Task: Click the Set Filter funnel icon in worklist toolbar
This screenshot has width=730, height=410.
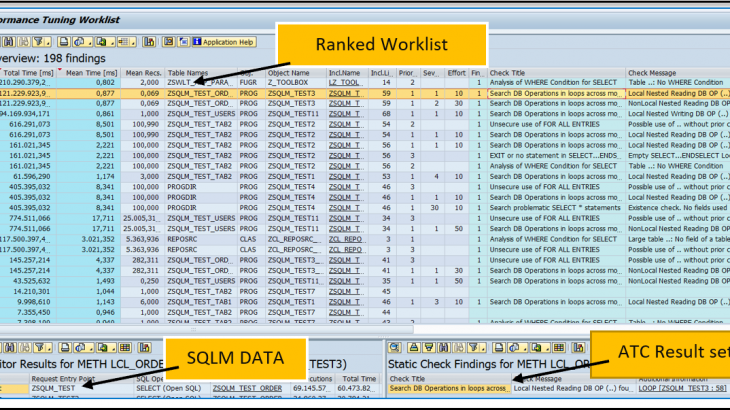Action: [39, 42]
